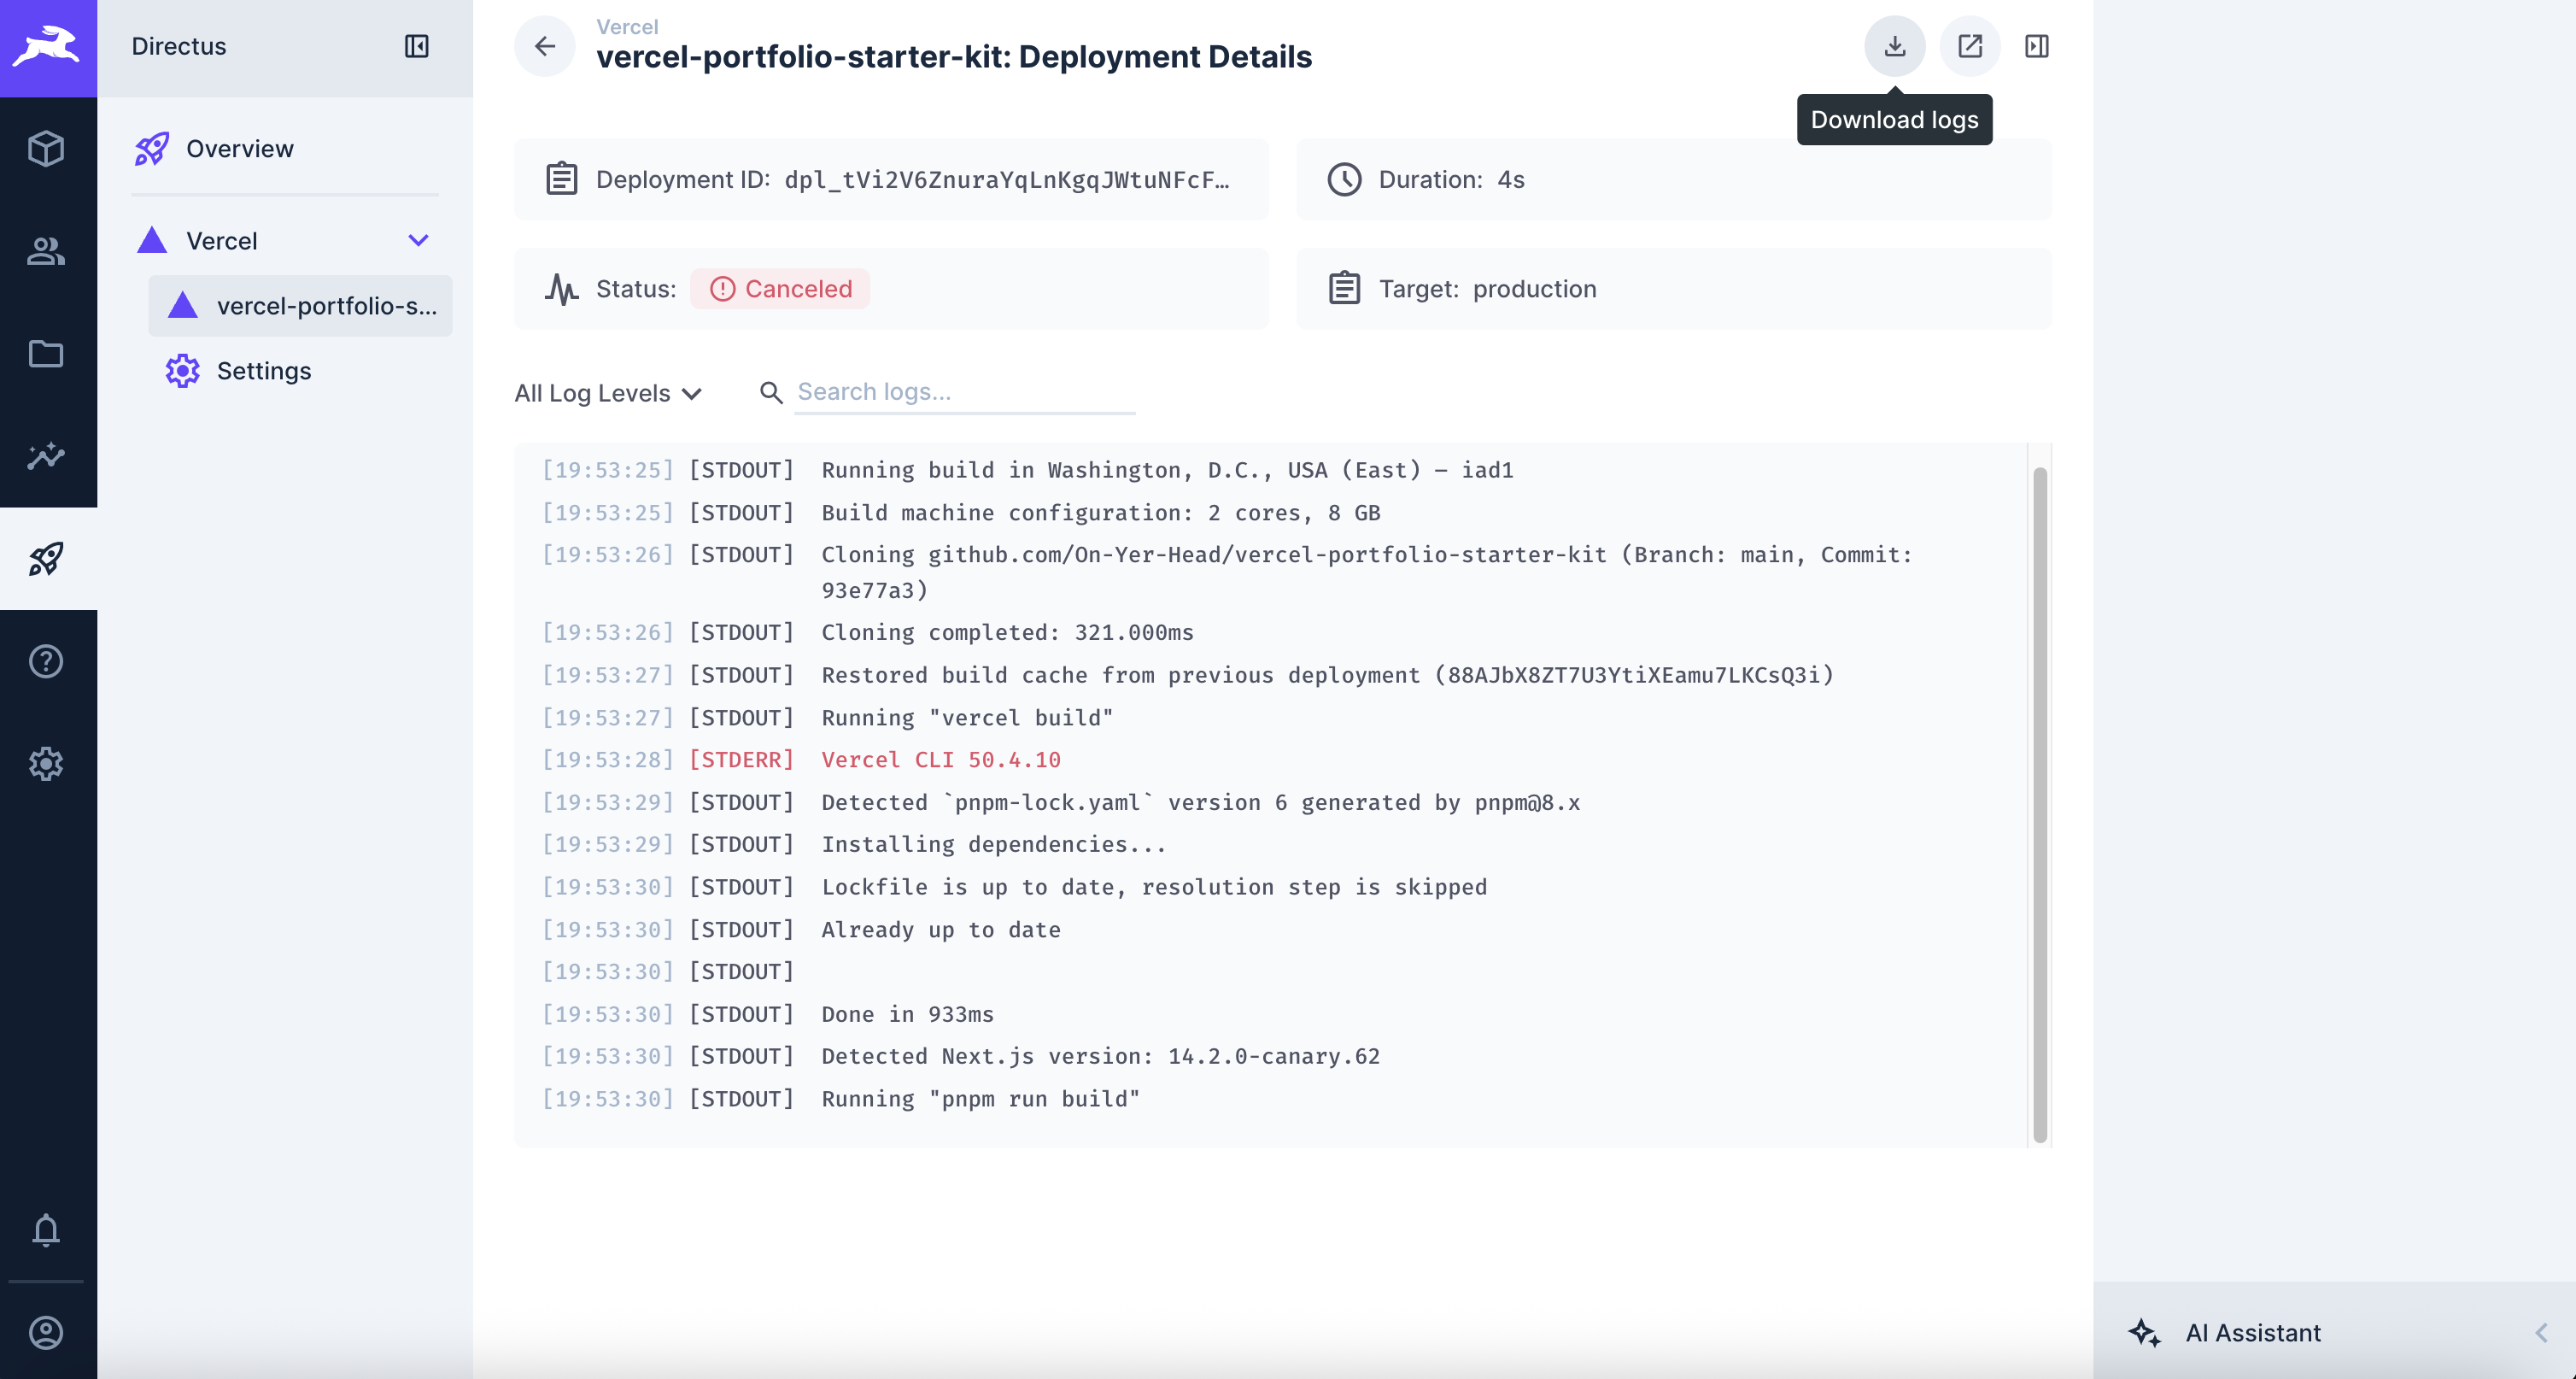Screen dimensions: 2576x1379
Task: Click the Download logs icon
Action: point(1895,46)
